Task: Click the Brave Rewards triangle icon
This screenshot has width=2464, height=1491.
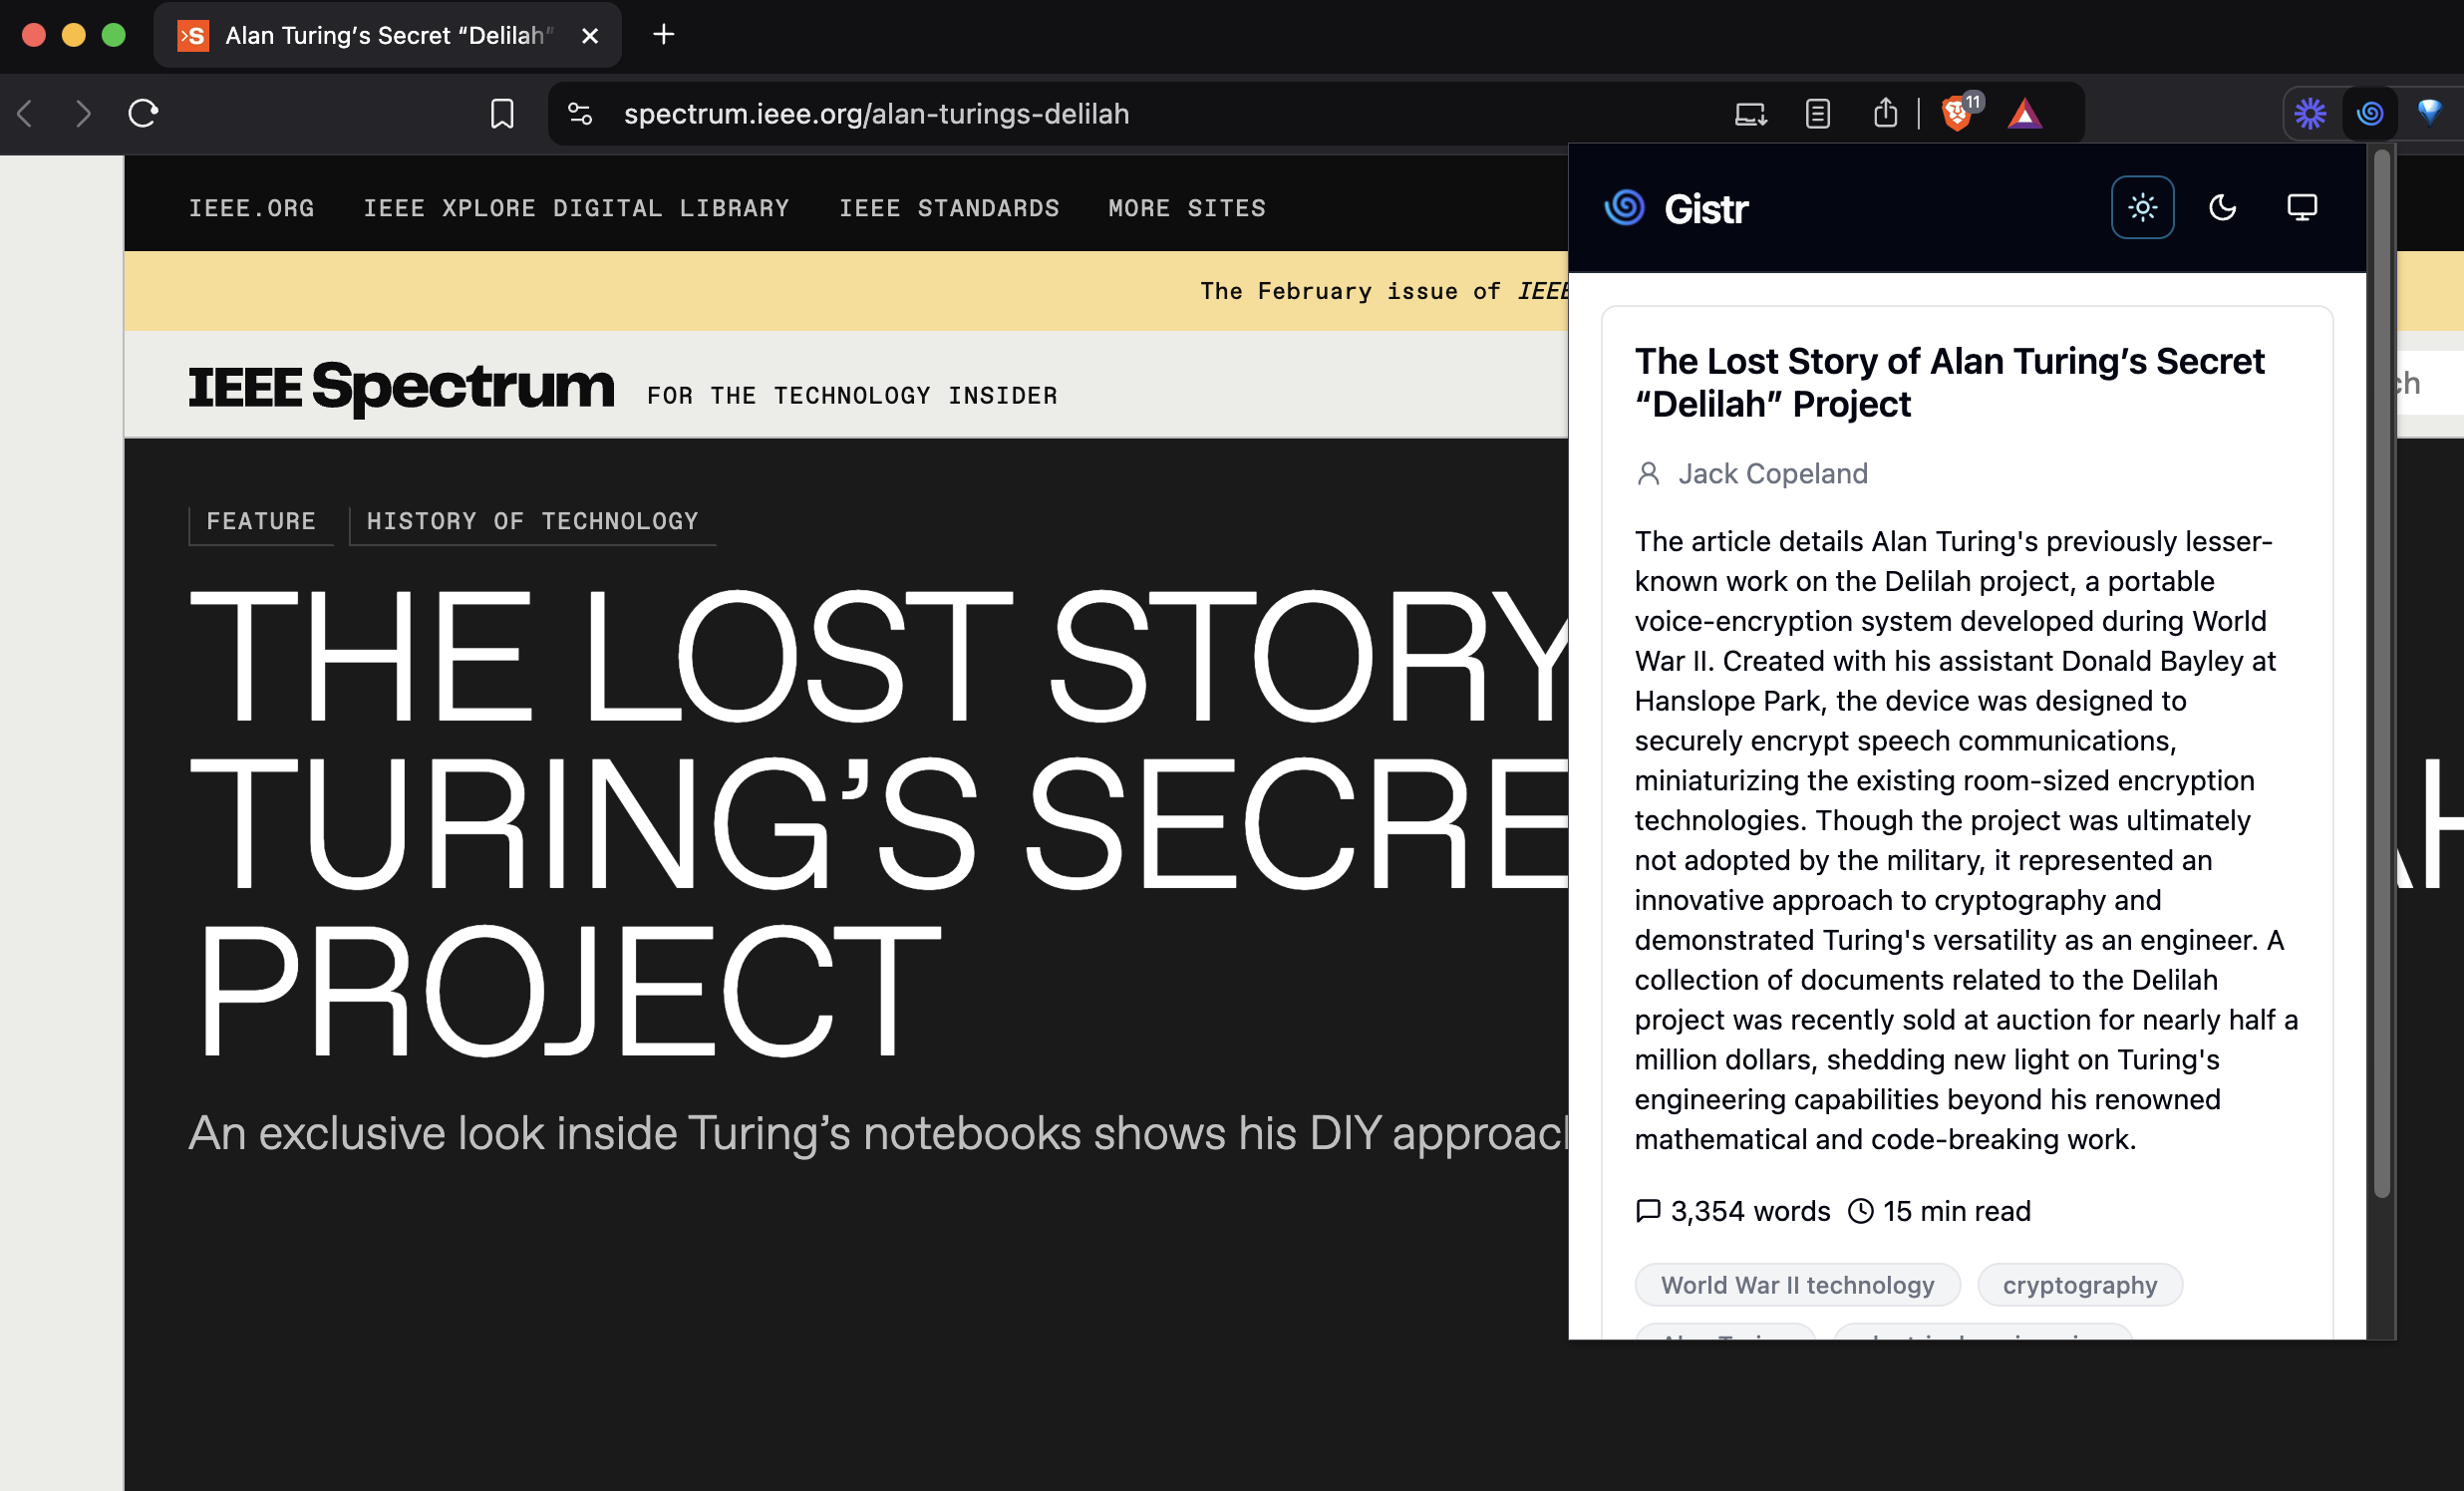Action: click(x=2024, y=114)
